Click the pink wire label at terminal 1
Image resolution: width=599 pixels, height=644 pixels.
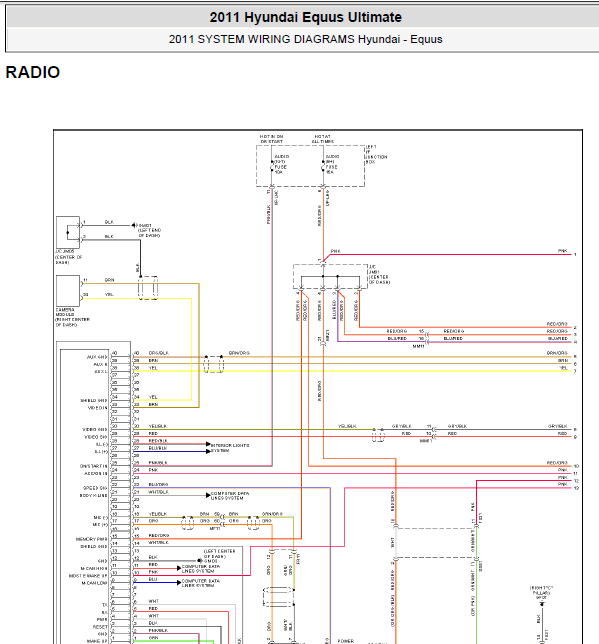(x=562, y=251)
